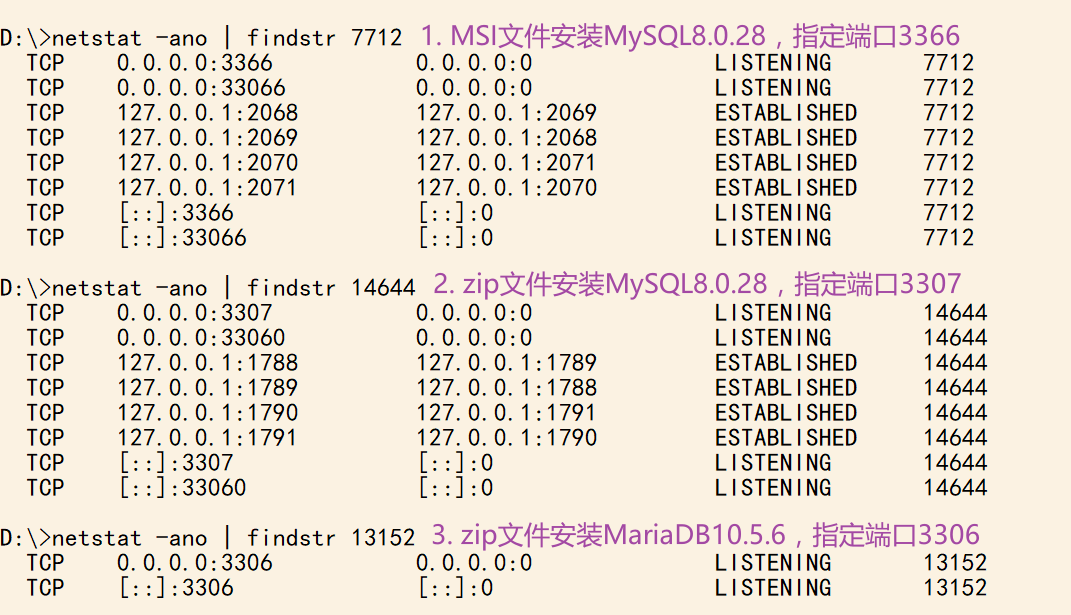Click the TCP protocol label in the 0.0.0.0:3306 row

(46, 563)
